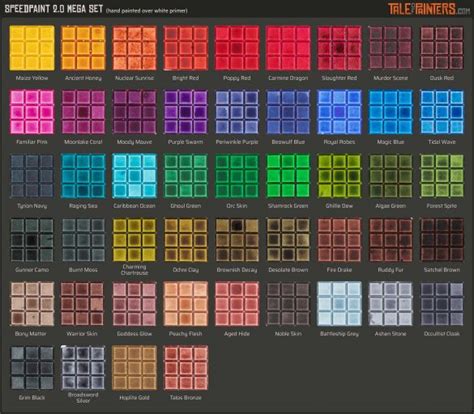
Task: Click the Dusk Red swatch
Action: (442, 48)
